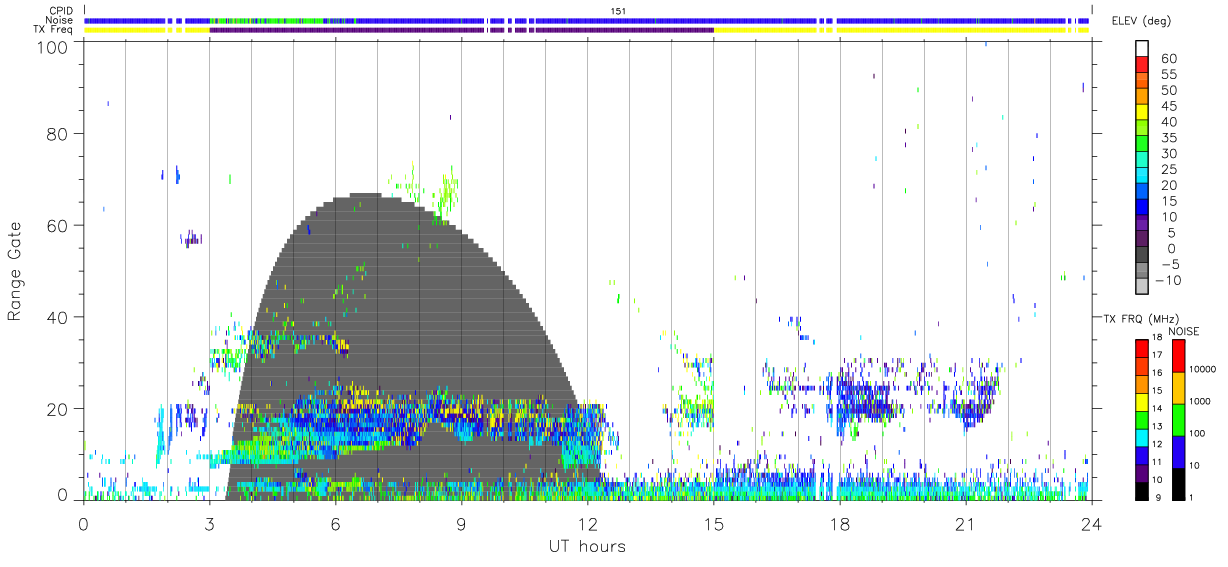Click the blue 15–20 swatch in ELEV colorbar
This screenshot has height=567, width=1228.
pyautogui.click(x=1142, y=192)
